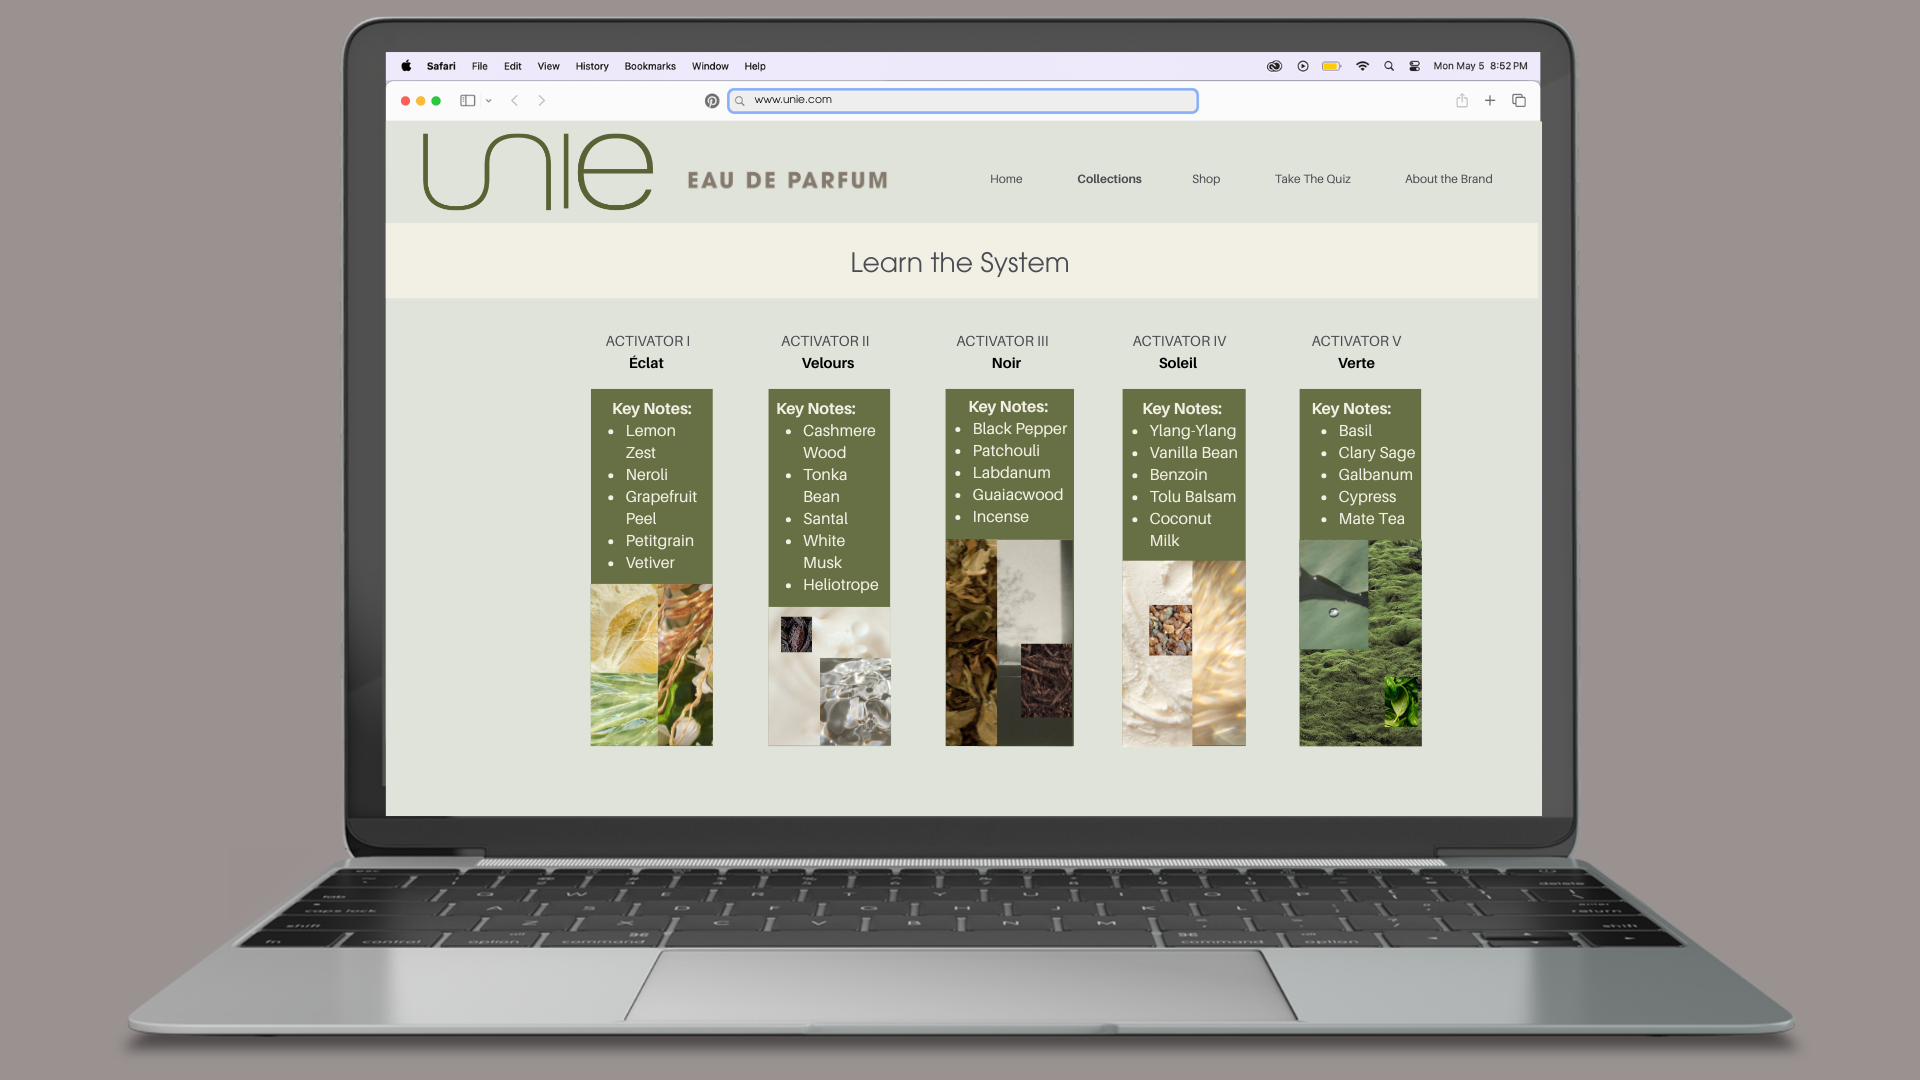
Task: Click the Velours collage image
Action: coord(829,676)
